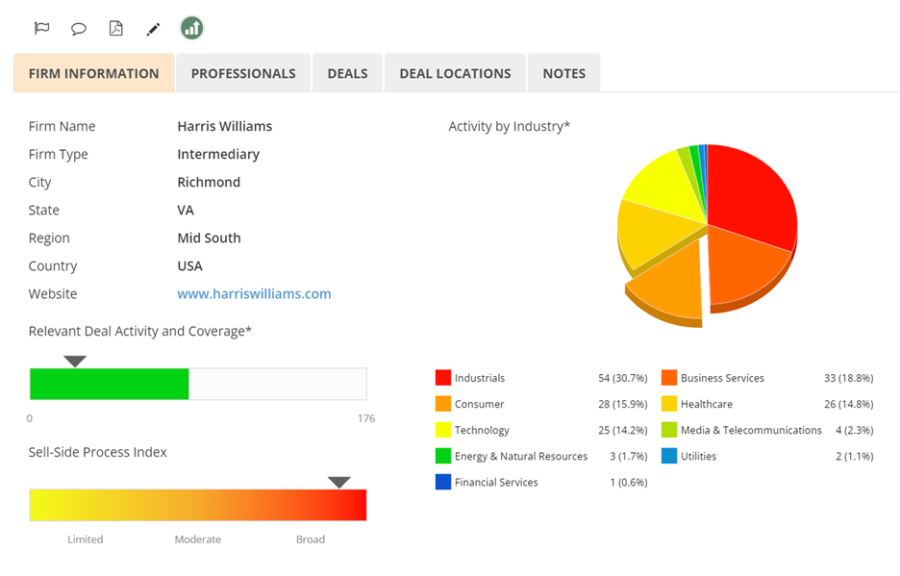Click the 'Utilities' legend label
This screenshot has width=900, height=576.
click(x=699, y=456)
